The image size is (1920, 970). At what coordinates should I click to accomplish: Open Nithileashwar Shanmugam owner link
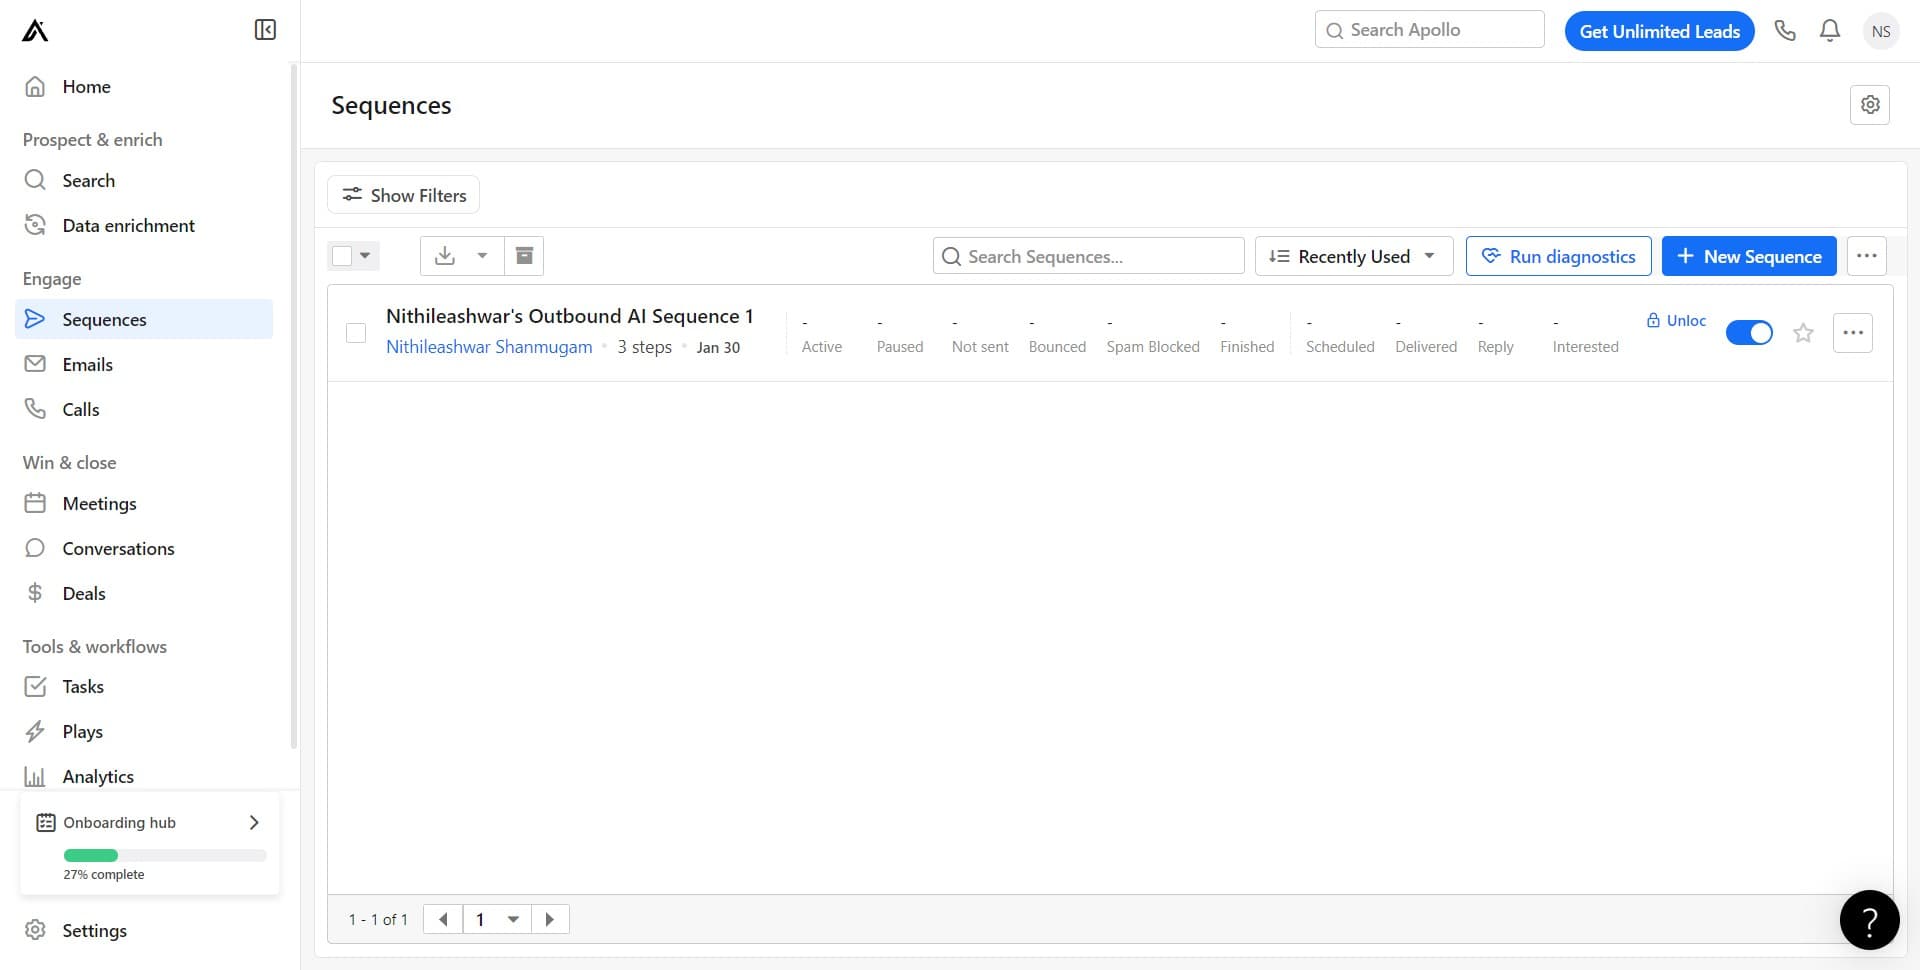[489, 347]
